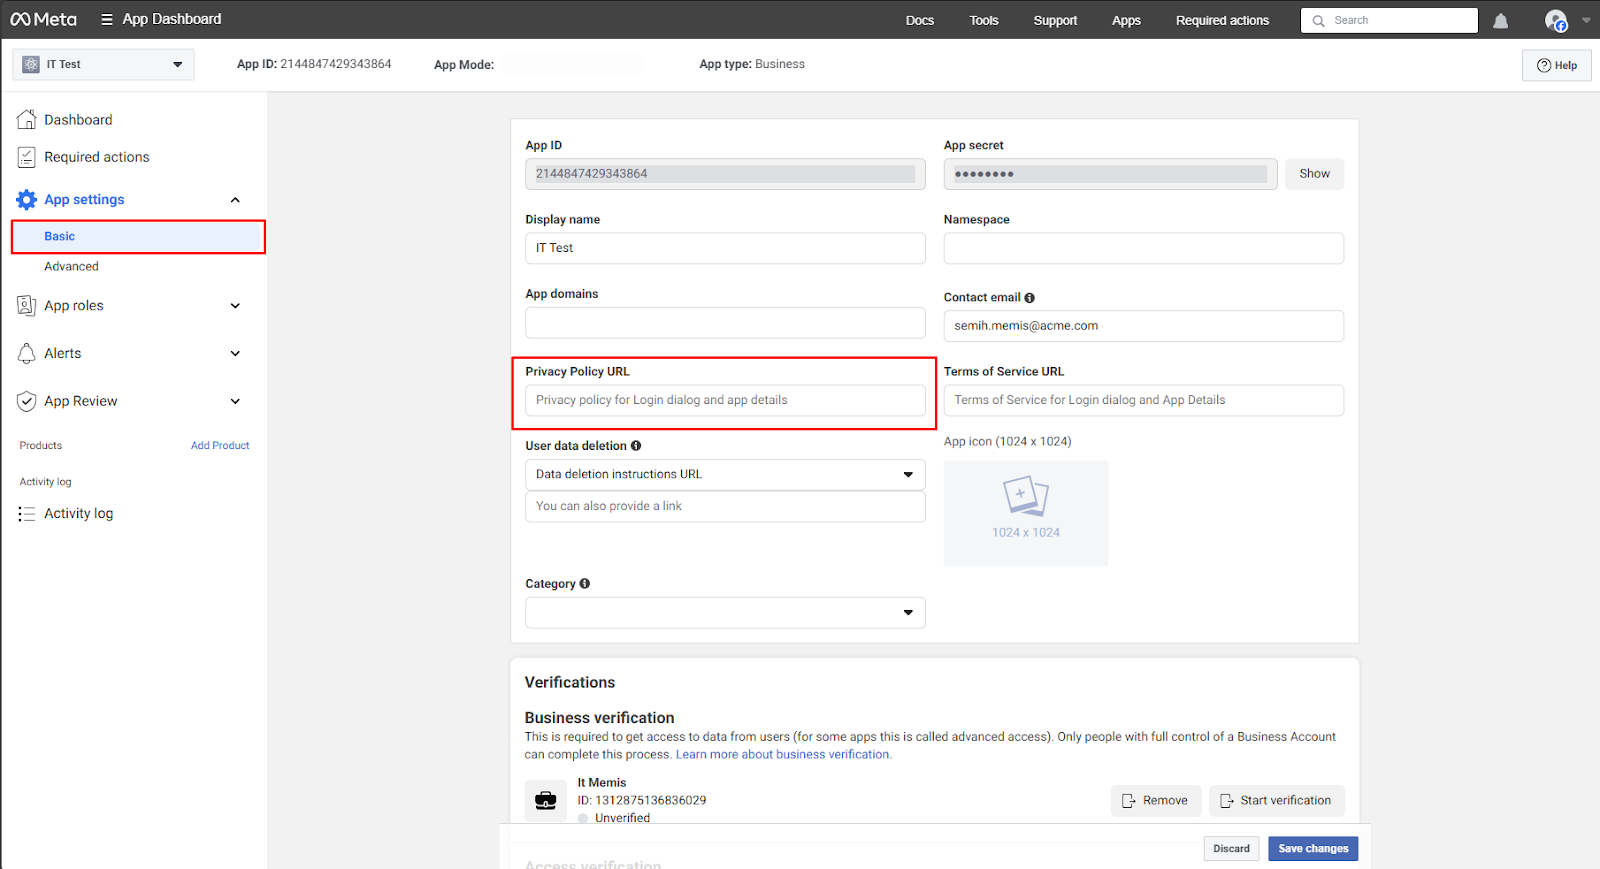
Task: Click the Save changes button
Action: [1312, 849]
